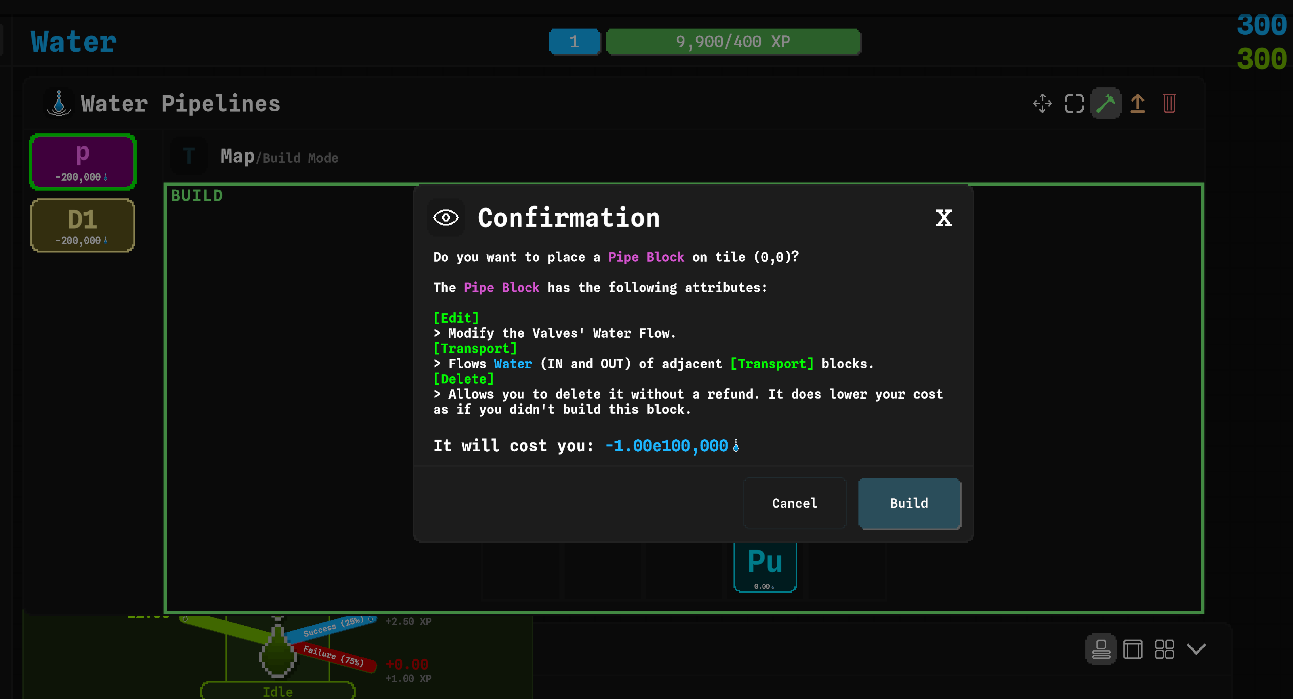This screenshot has height=699, width=1293.
Task: Switch to the panel layout view
Action: [1133, 649]
